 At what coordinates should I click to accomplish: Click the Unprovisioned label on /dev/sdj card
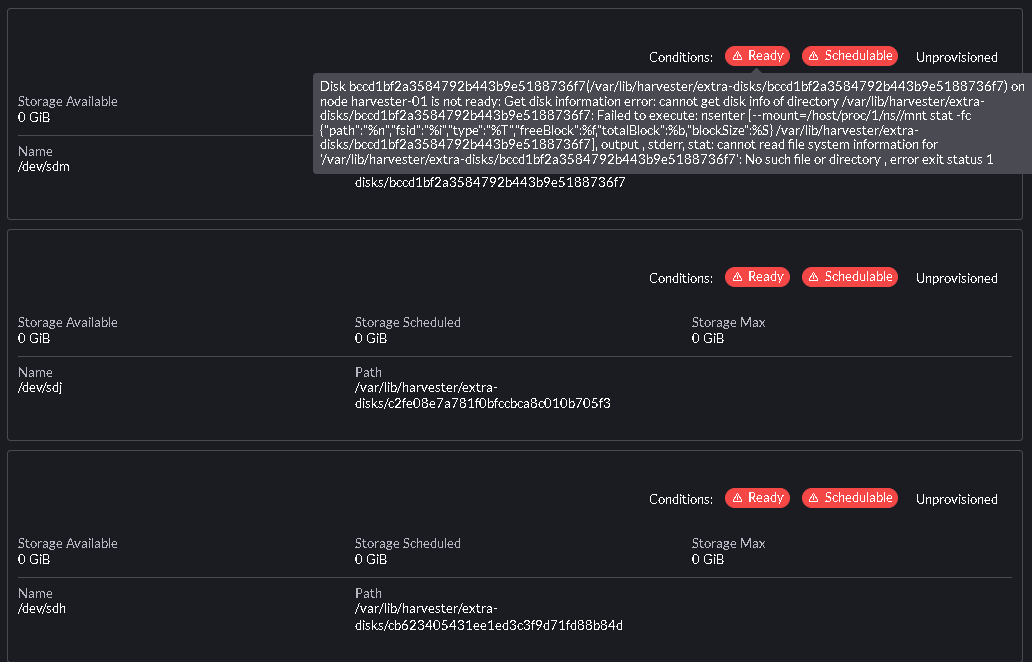click(x=956, y=278)
